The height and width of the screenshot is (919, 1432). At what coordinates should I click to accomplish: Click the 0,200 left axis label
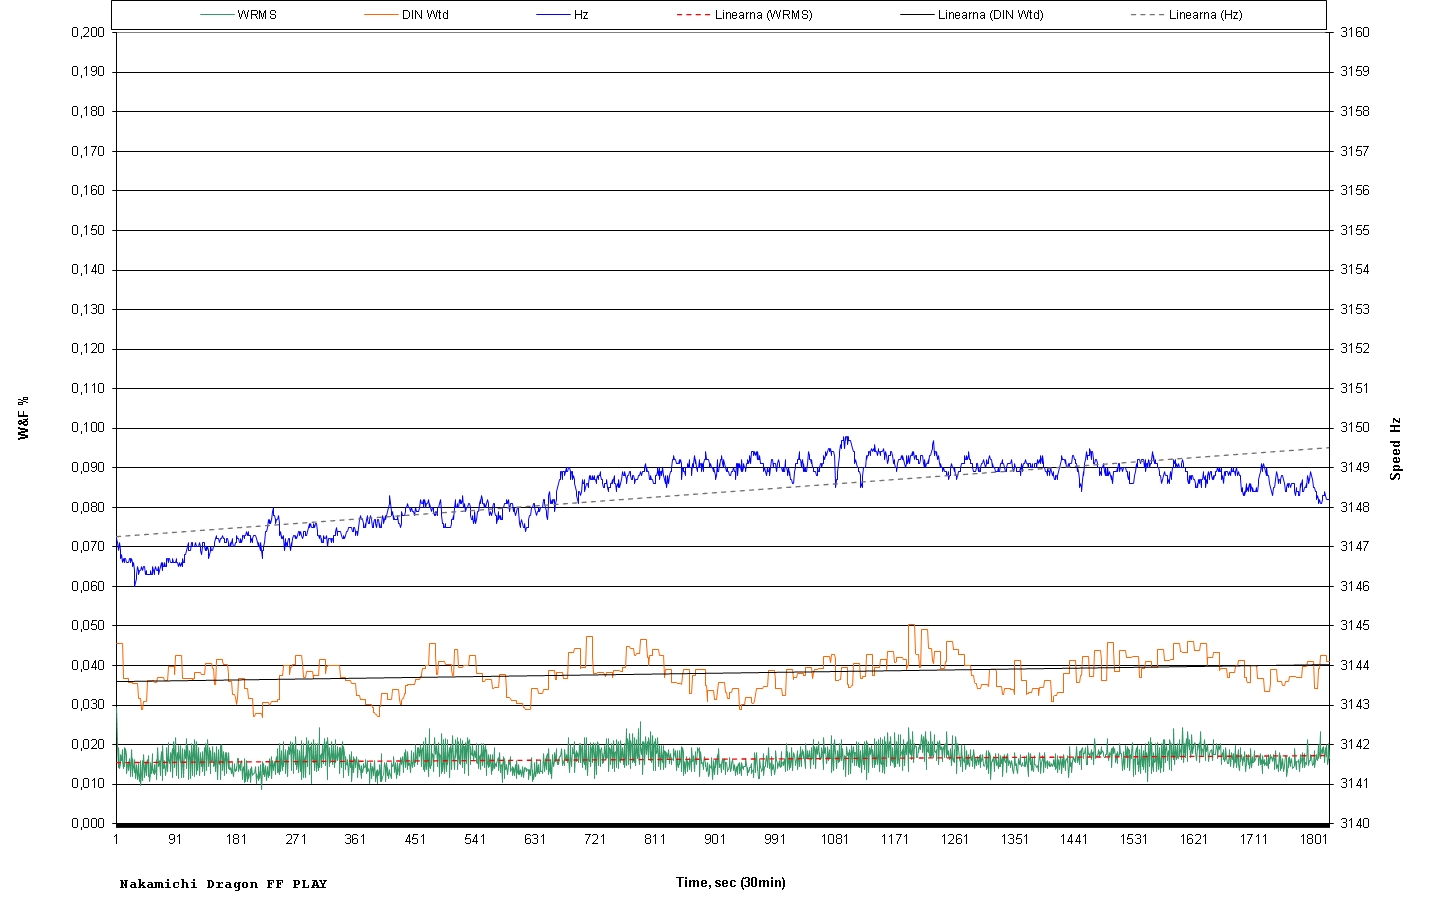pos(88,32)
